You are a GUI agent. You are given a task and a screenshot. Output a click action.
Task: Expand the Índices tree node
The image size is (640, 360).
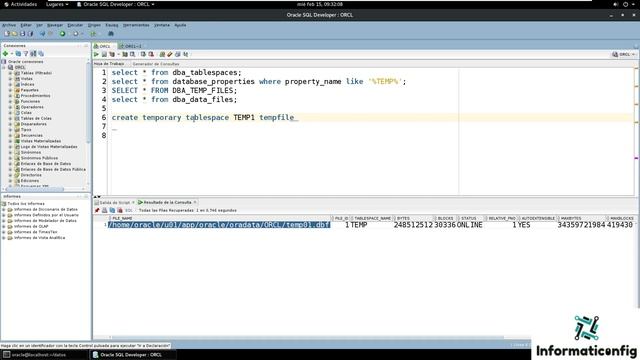click(x=11, y=84)
